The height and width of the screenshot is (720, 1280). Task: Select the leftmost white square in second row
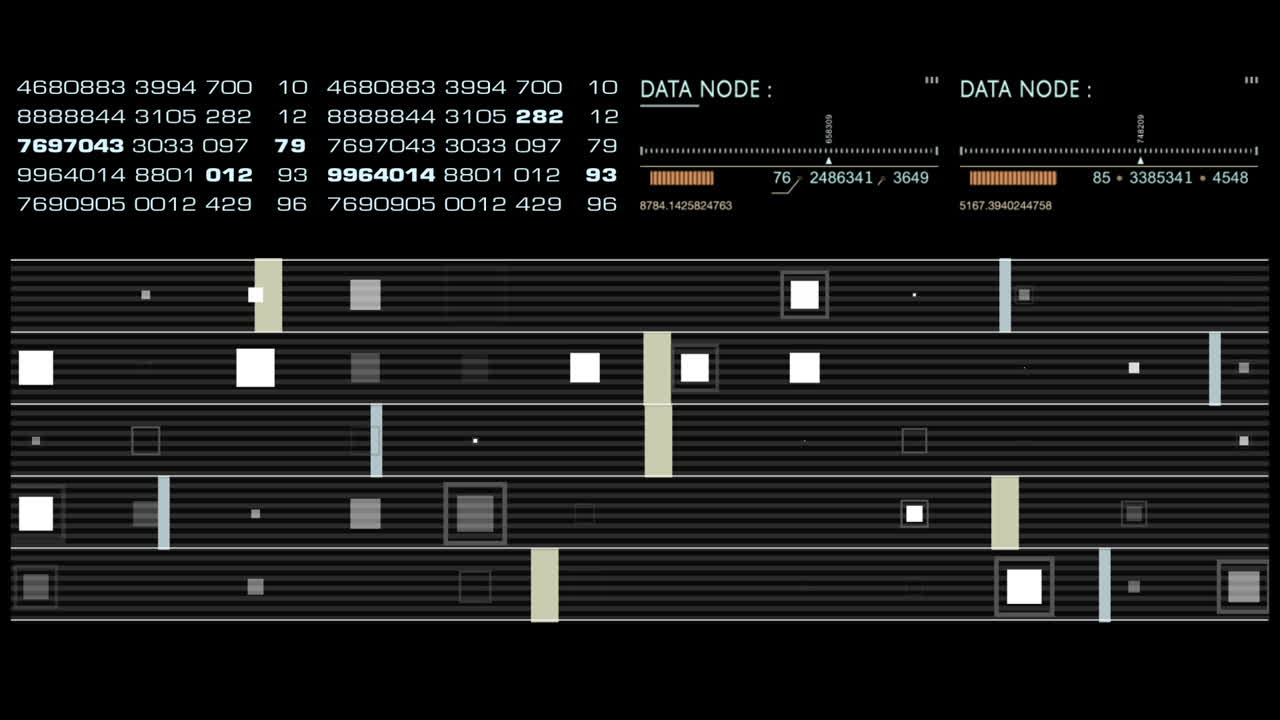pyautogui.click(x=36, y=368)
